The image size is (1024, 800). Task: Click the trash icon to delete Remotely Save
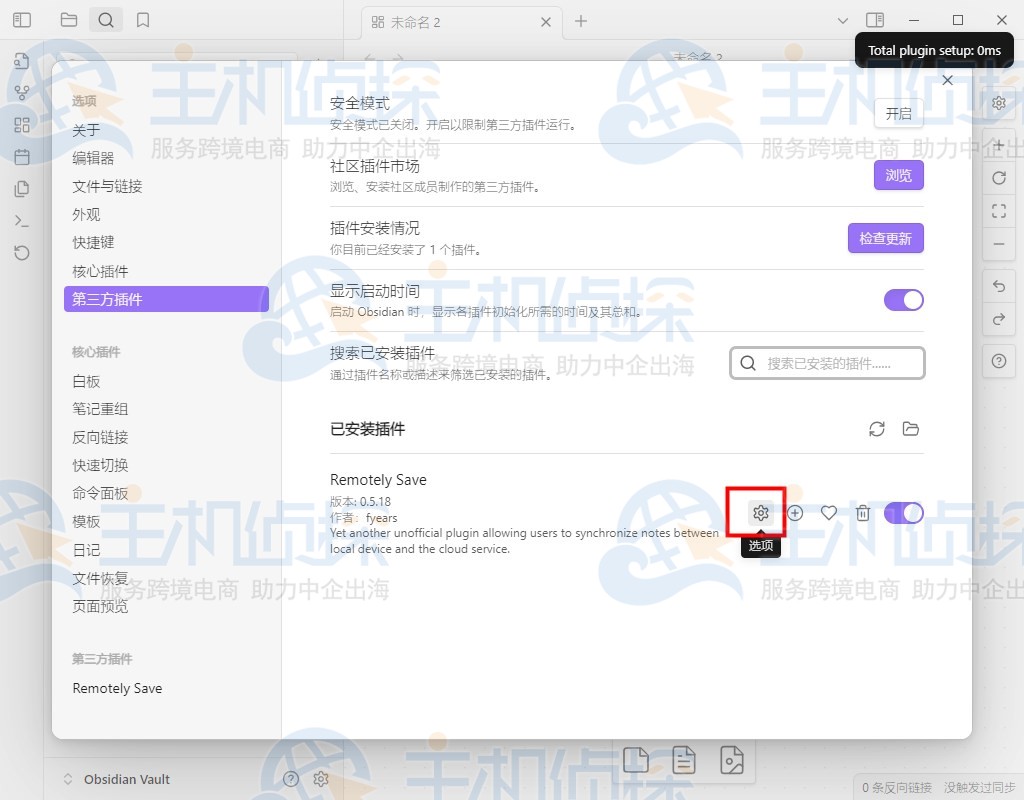point(863,512)
